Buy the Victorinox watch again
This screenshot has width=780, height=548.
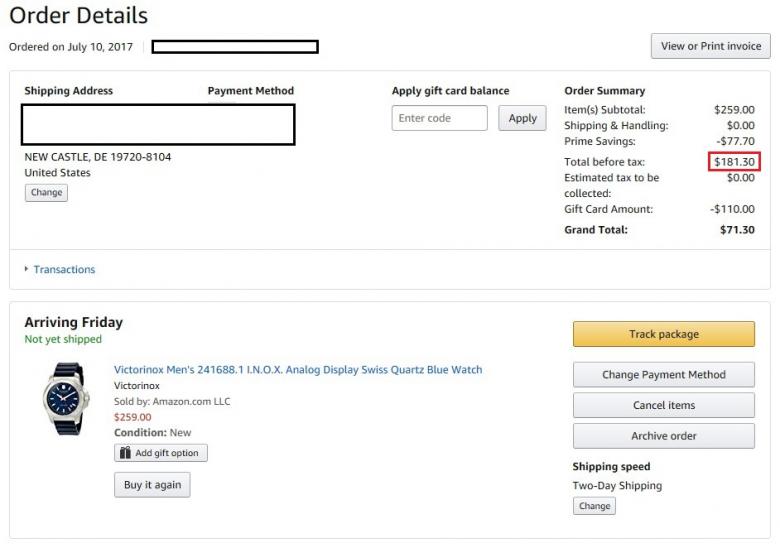pyautogui.click(x=152, y=485)
